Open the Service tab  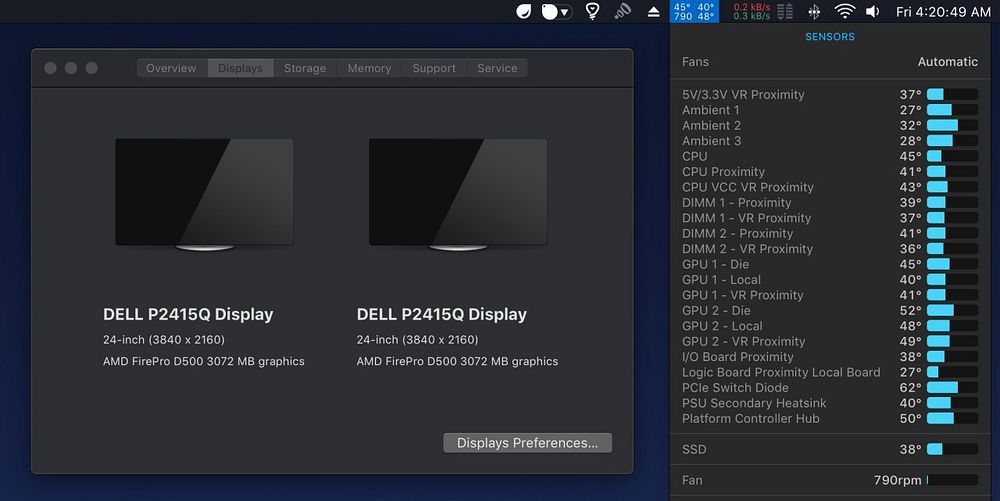(497, 68)
